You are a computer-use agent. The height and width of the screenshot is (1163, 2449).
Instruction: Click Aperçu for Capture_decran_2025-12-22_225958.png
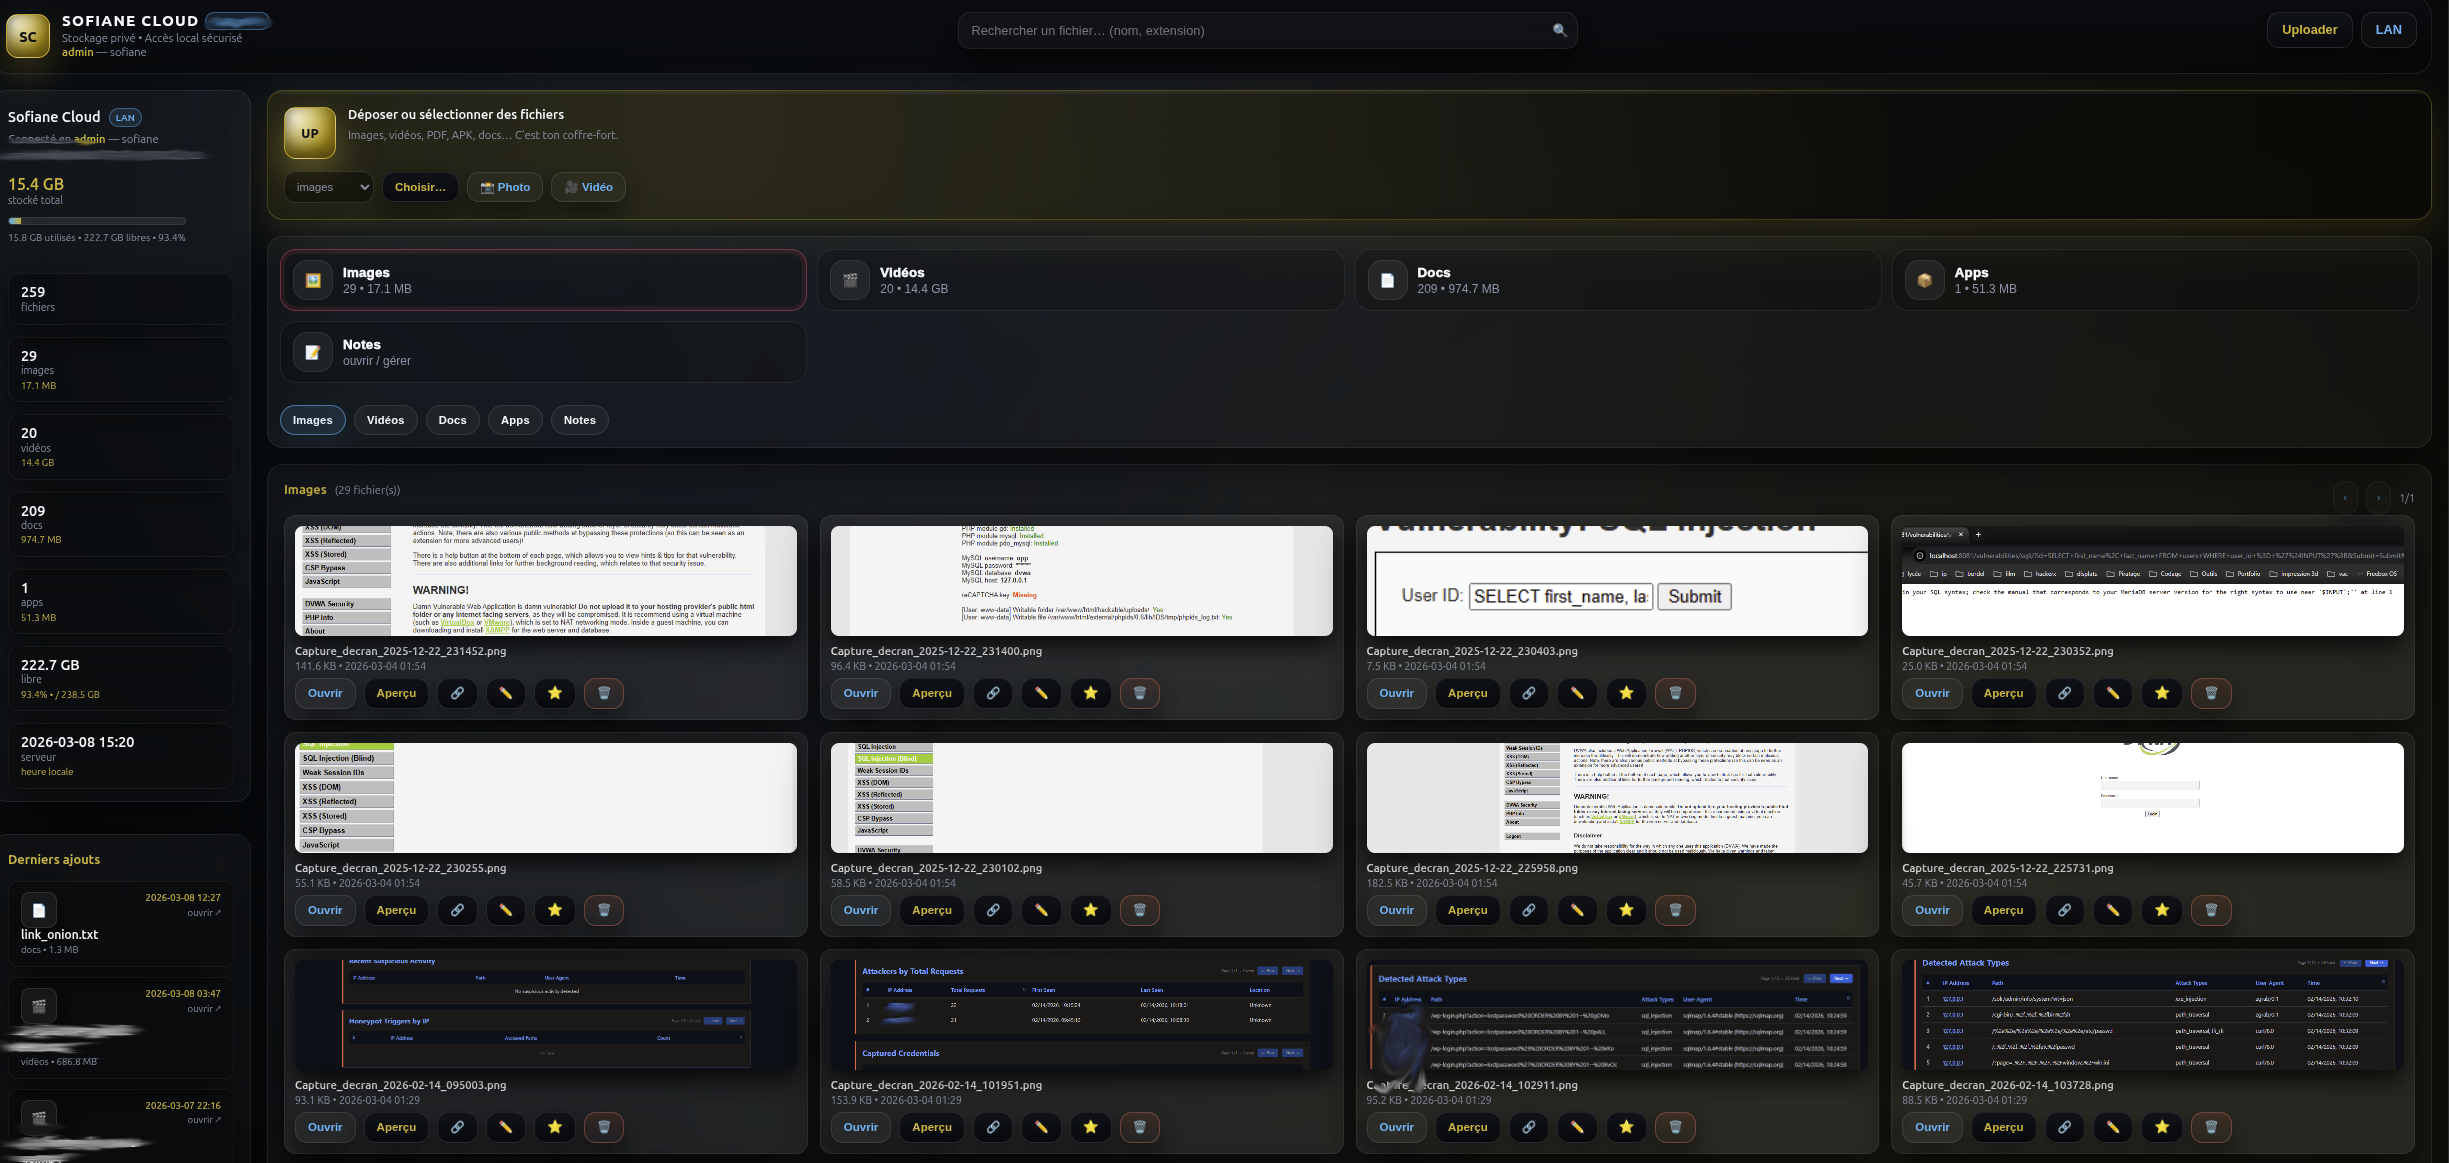pyautogui.click(x=1467, y=910)
